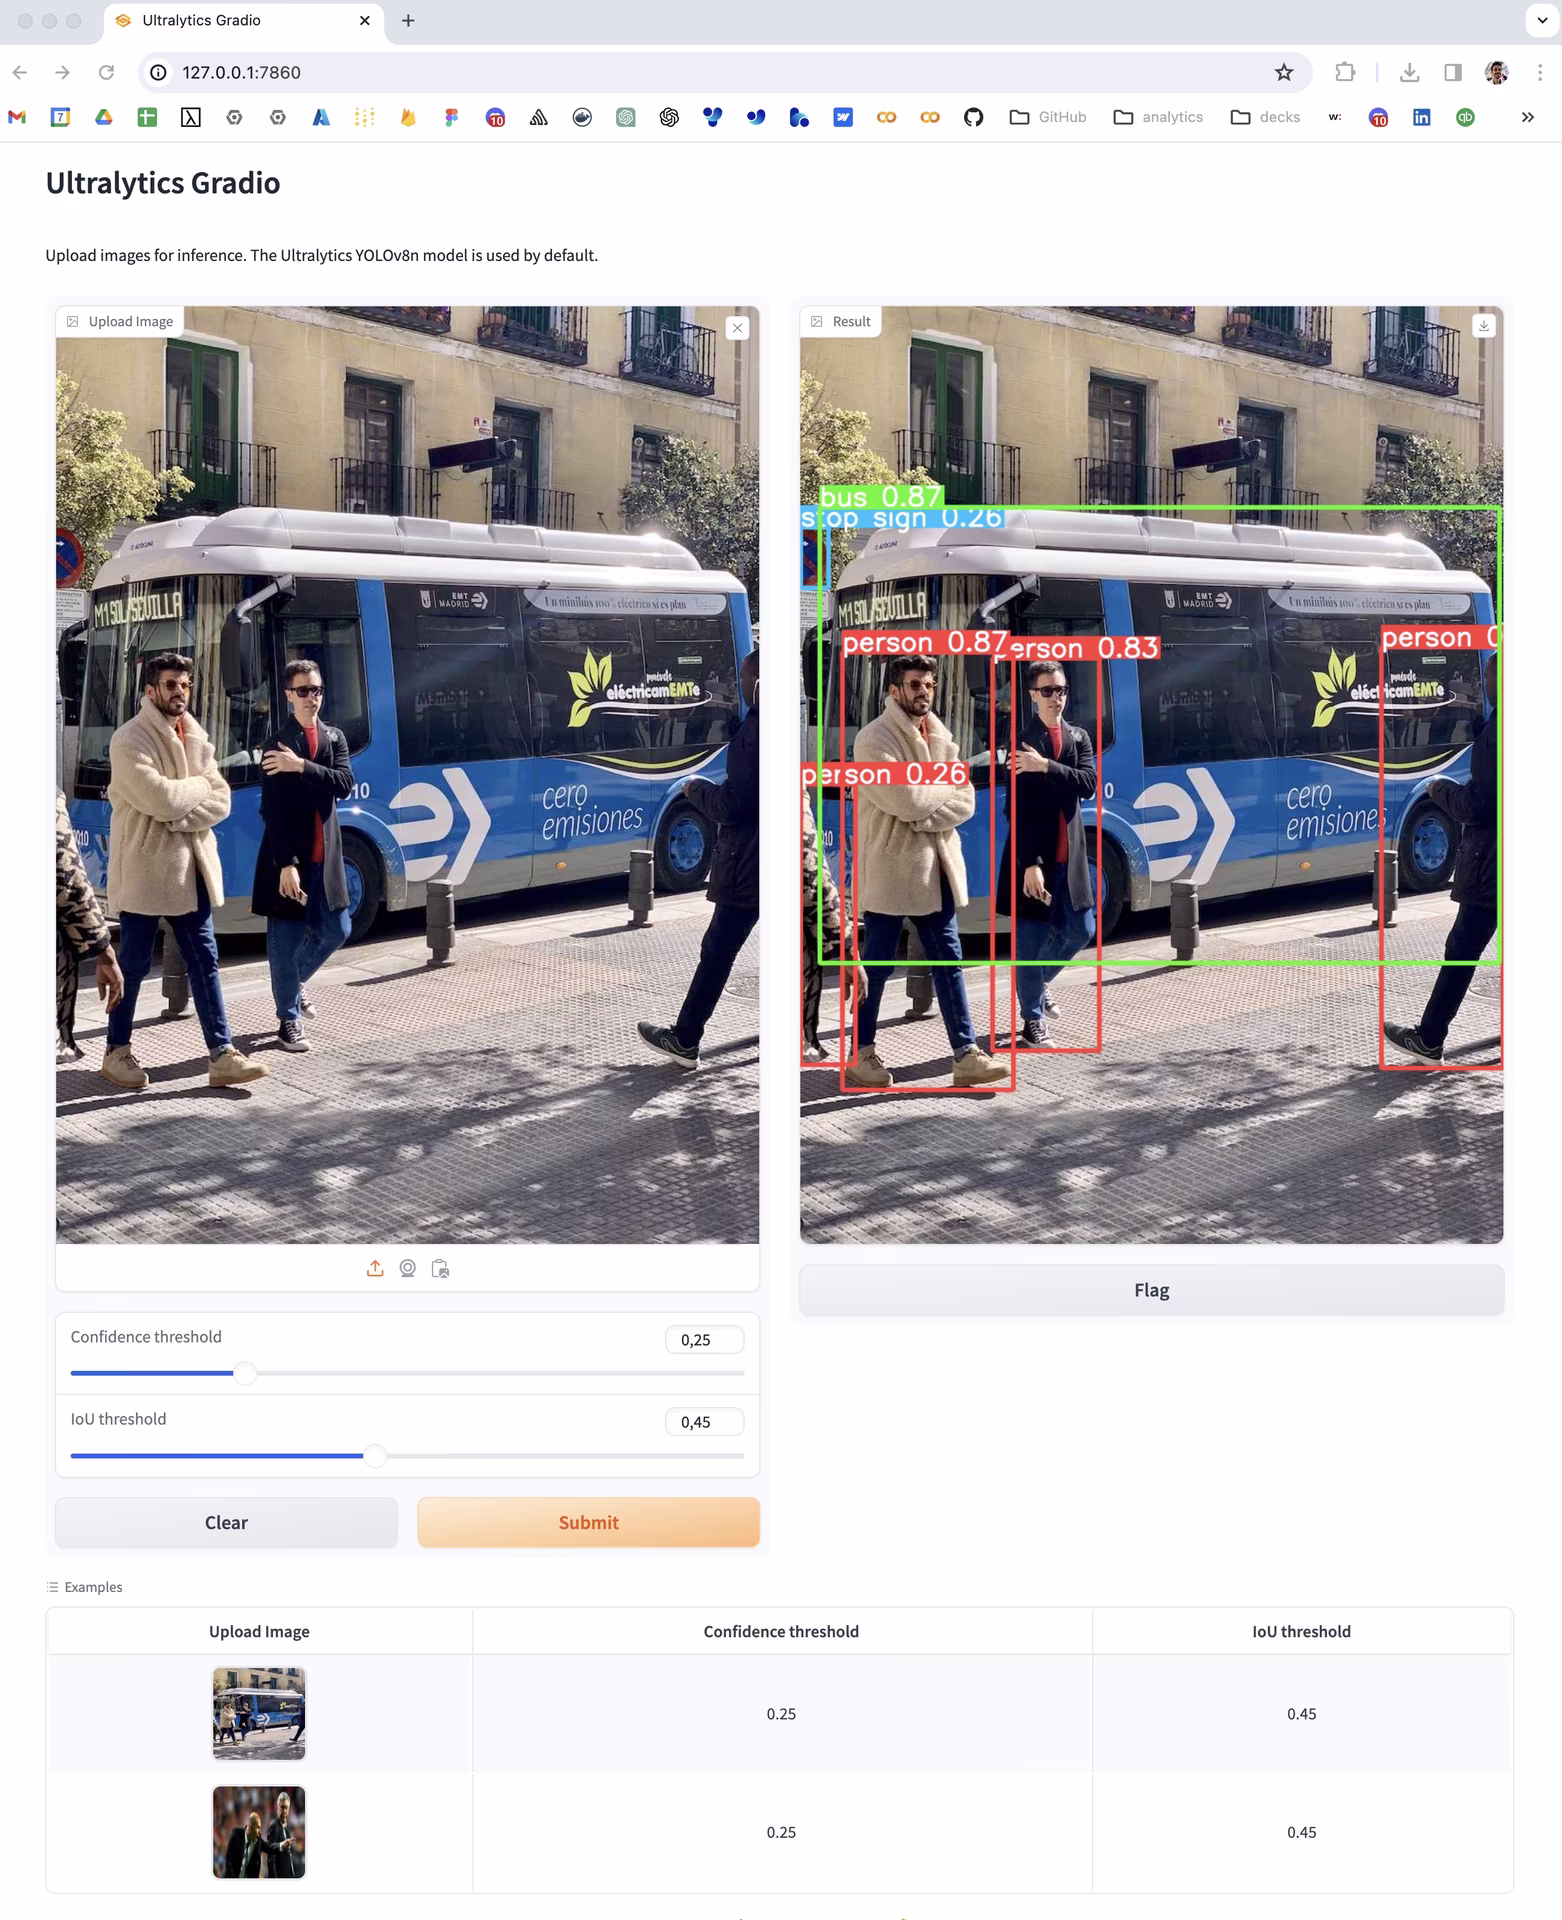Download the Result image
This screenshot has height=1920, width=1562.
pyautogui.click(x=1484, y=326)
